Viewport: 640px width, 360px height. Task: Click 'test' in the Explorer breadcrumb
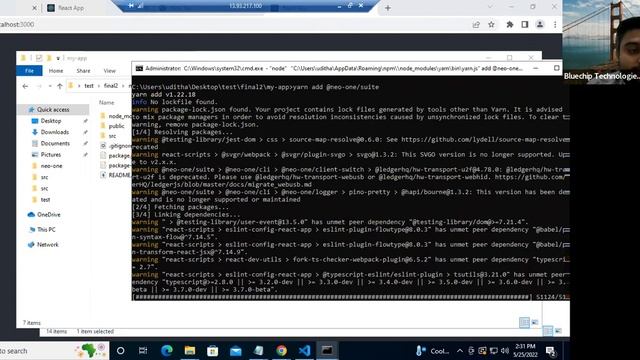(89, 86)
